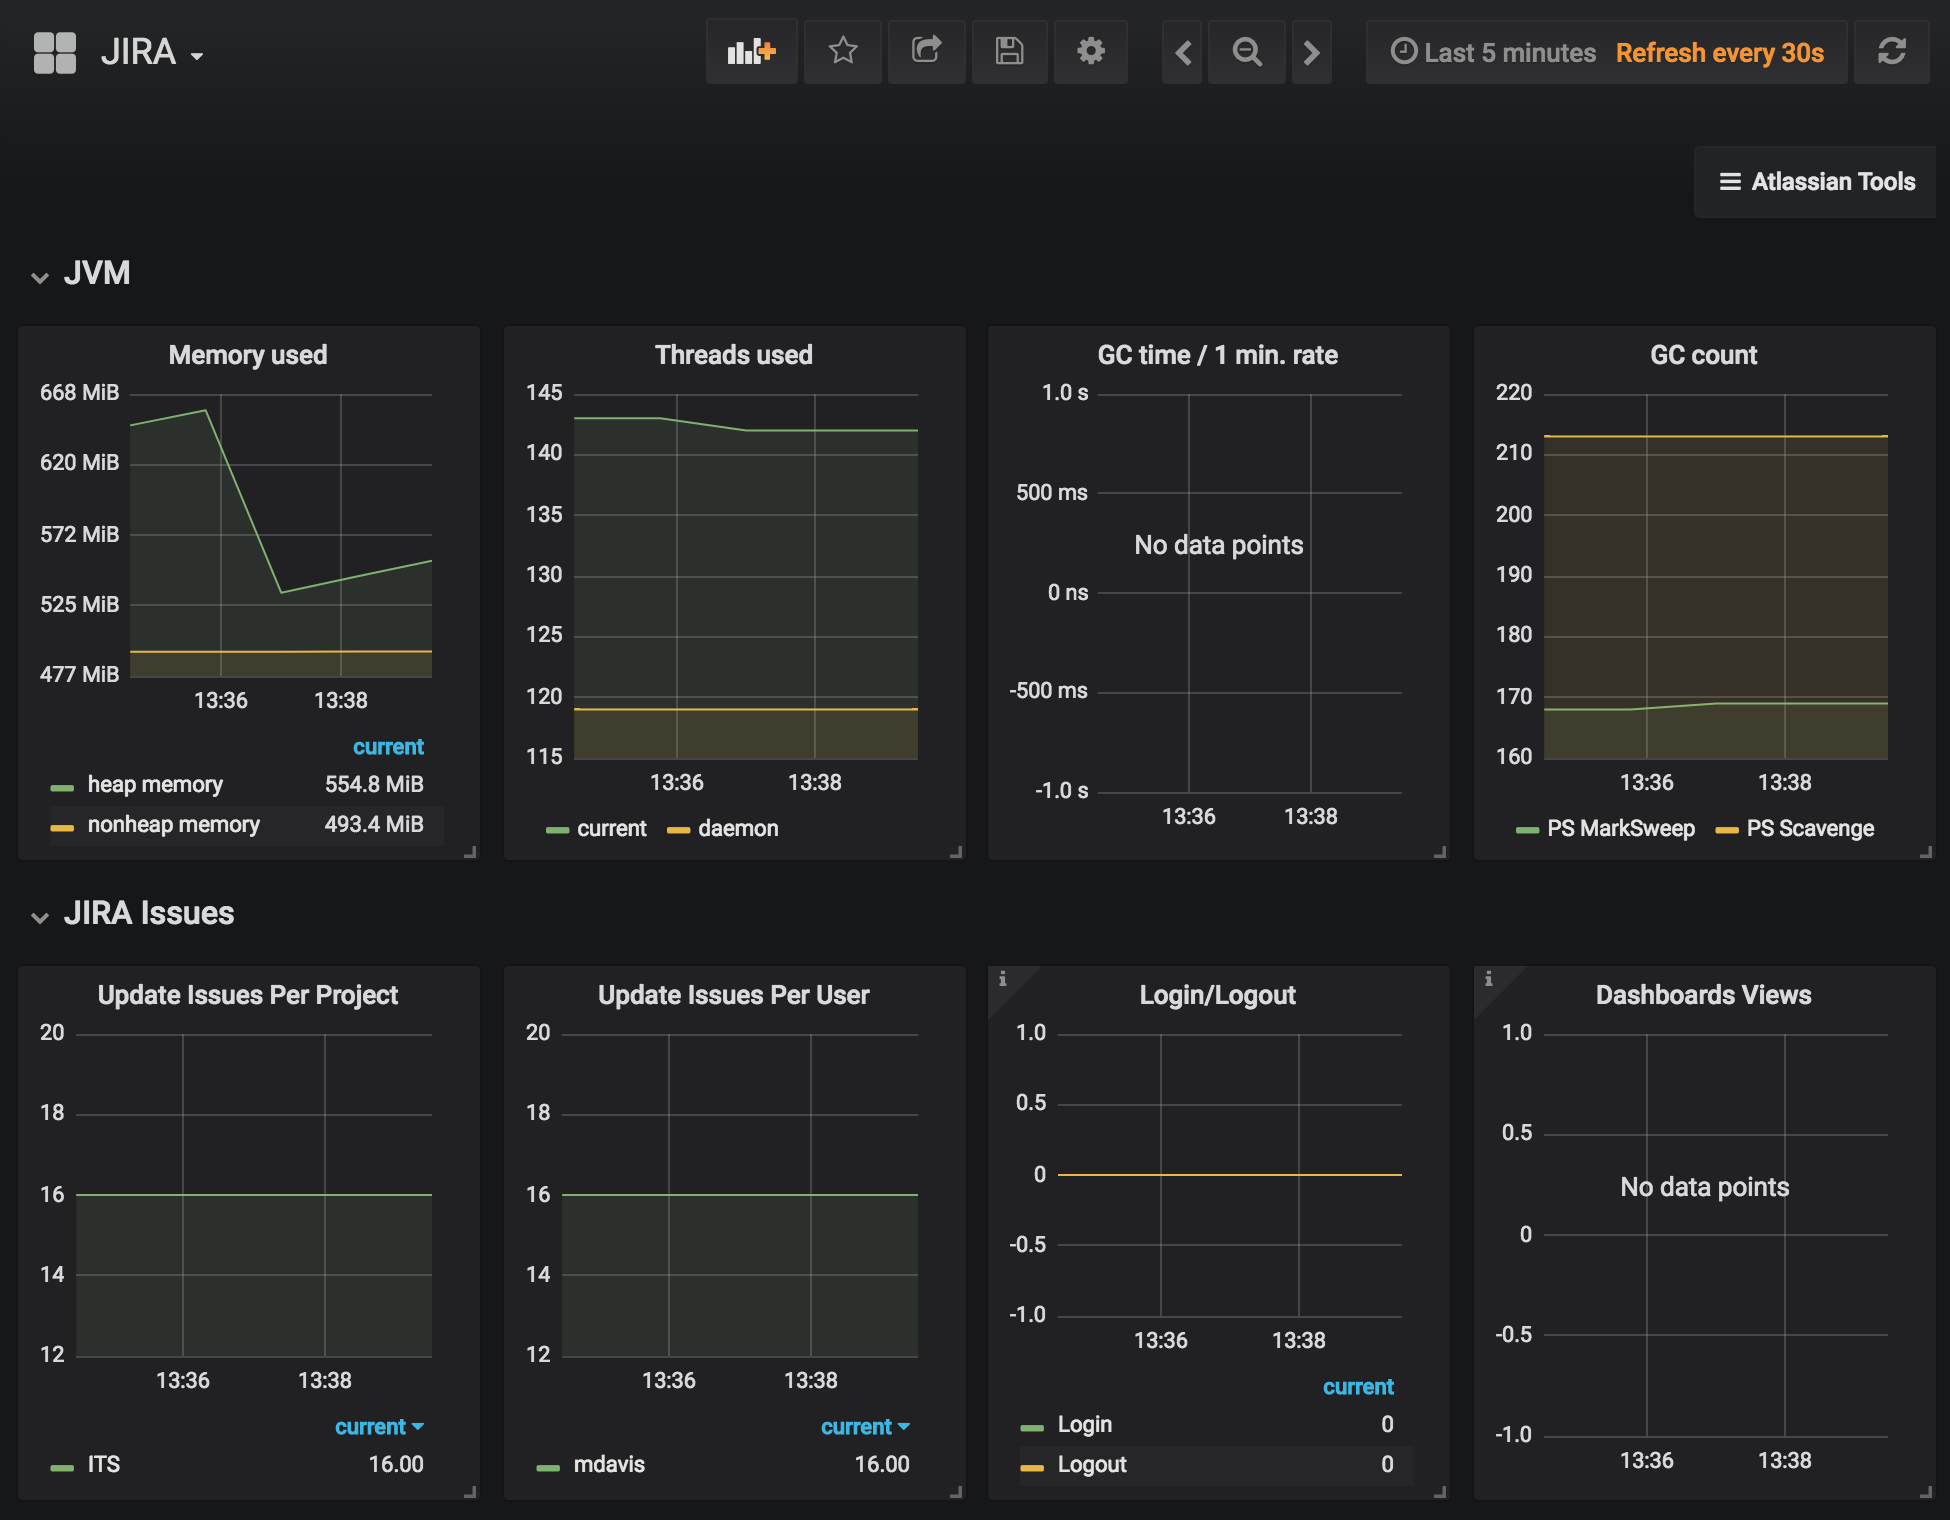Viewport: 1950px width, 1520px height.
Task: Open the Atlassian Tools links menu
Action: tap(1816, 182)
